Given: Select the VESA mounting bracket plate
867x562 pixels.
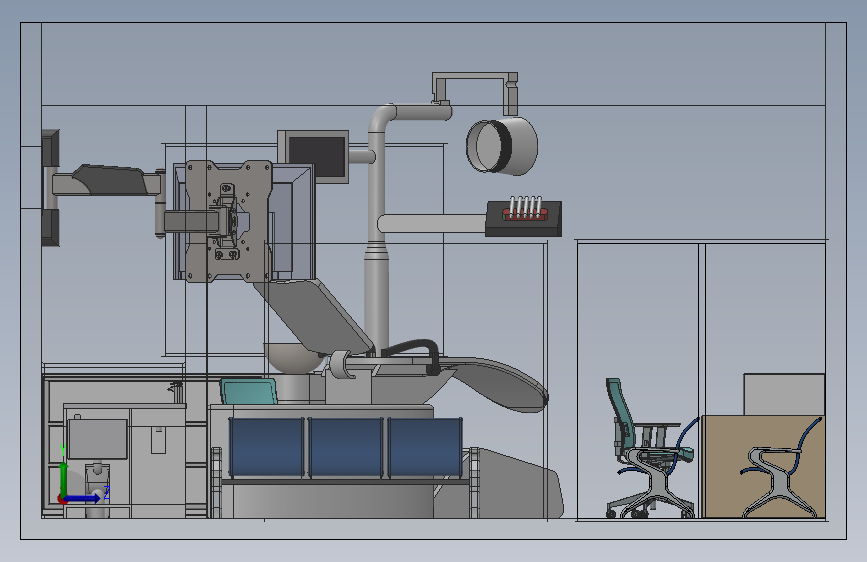Looking at the screenshot, I should (x=228, y=221).
